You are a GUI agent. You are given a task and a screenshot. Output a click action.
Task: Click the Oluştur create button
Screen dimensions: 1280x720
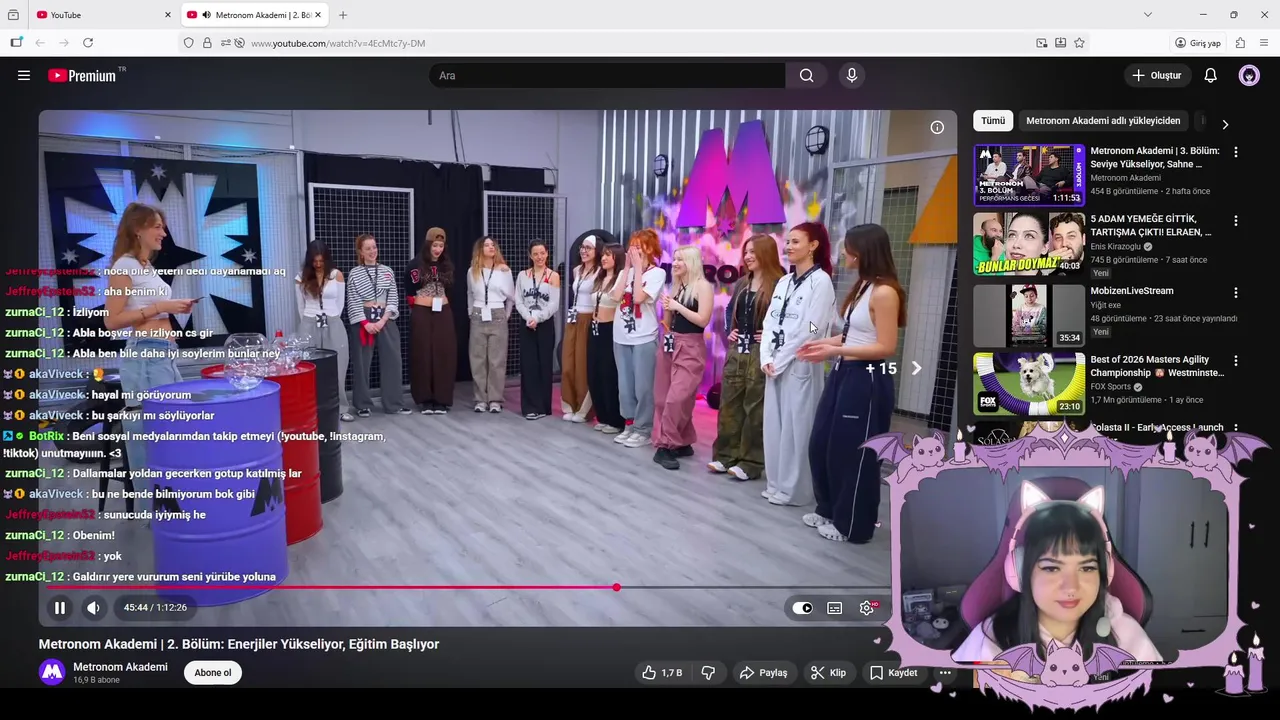[1156, 75]
